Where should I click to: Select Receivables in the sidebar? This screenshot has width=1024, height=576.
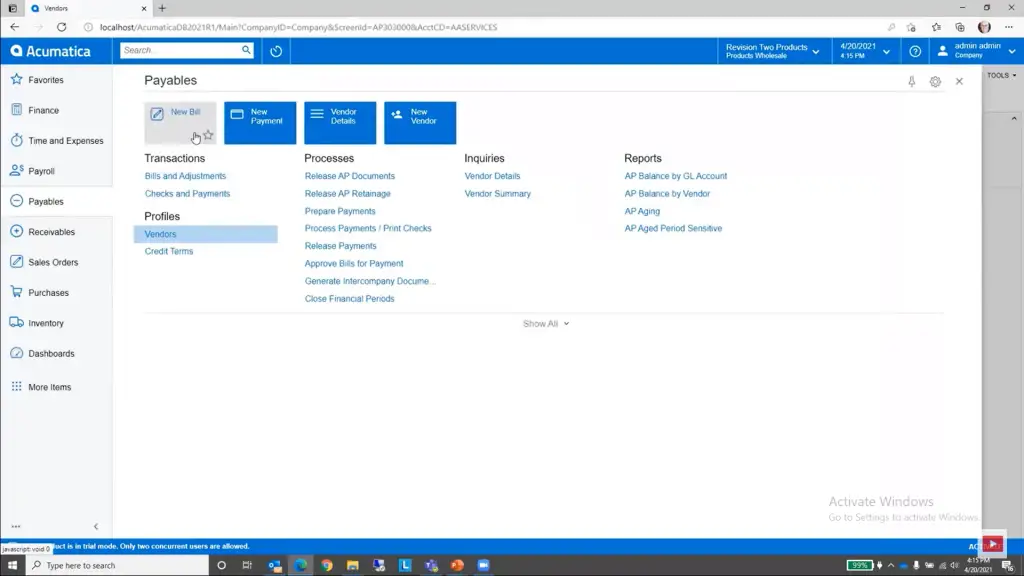(52, 232)
